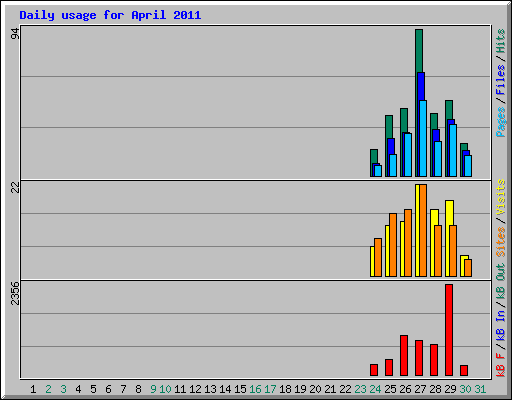Click day 18 on the x-axis
The width and height of the screenshot is (512, 400).
click(x=285, y=389)
